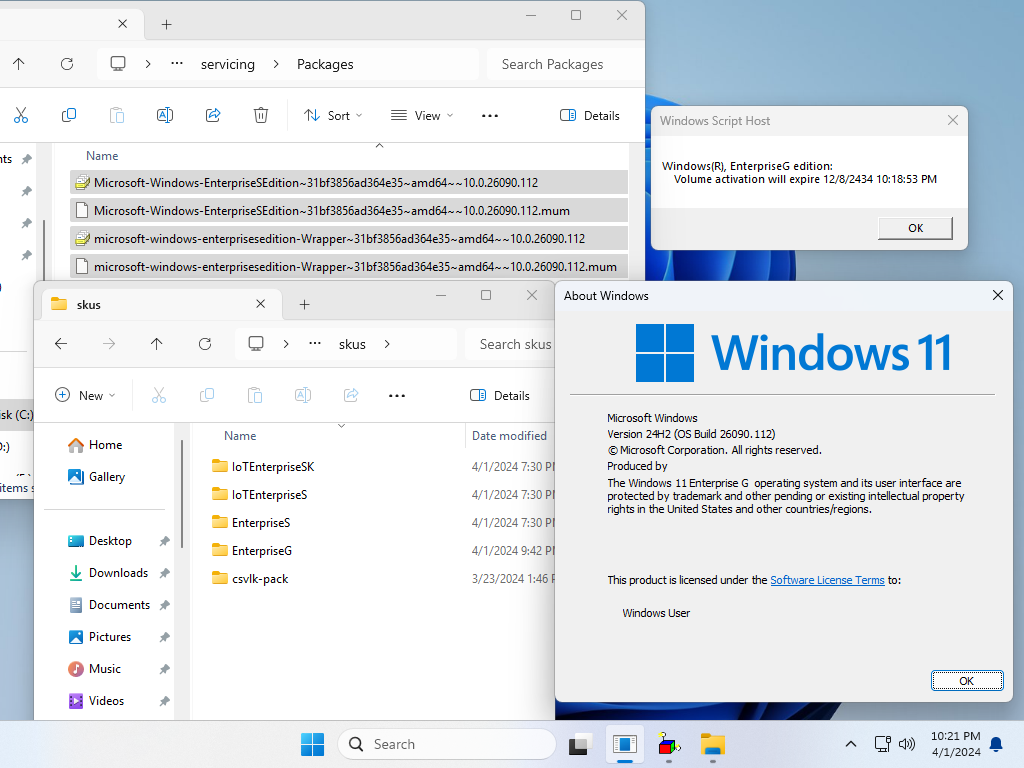The width and height of the screenshot is (1024, 768).
Task: Click Date modified column header
Action: tap(509, 436)
